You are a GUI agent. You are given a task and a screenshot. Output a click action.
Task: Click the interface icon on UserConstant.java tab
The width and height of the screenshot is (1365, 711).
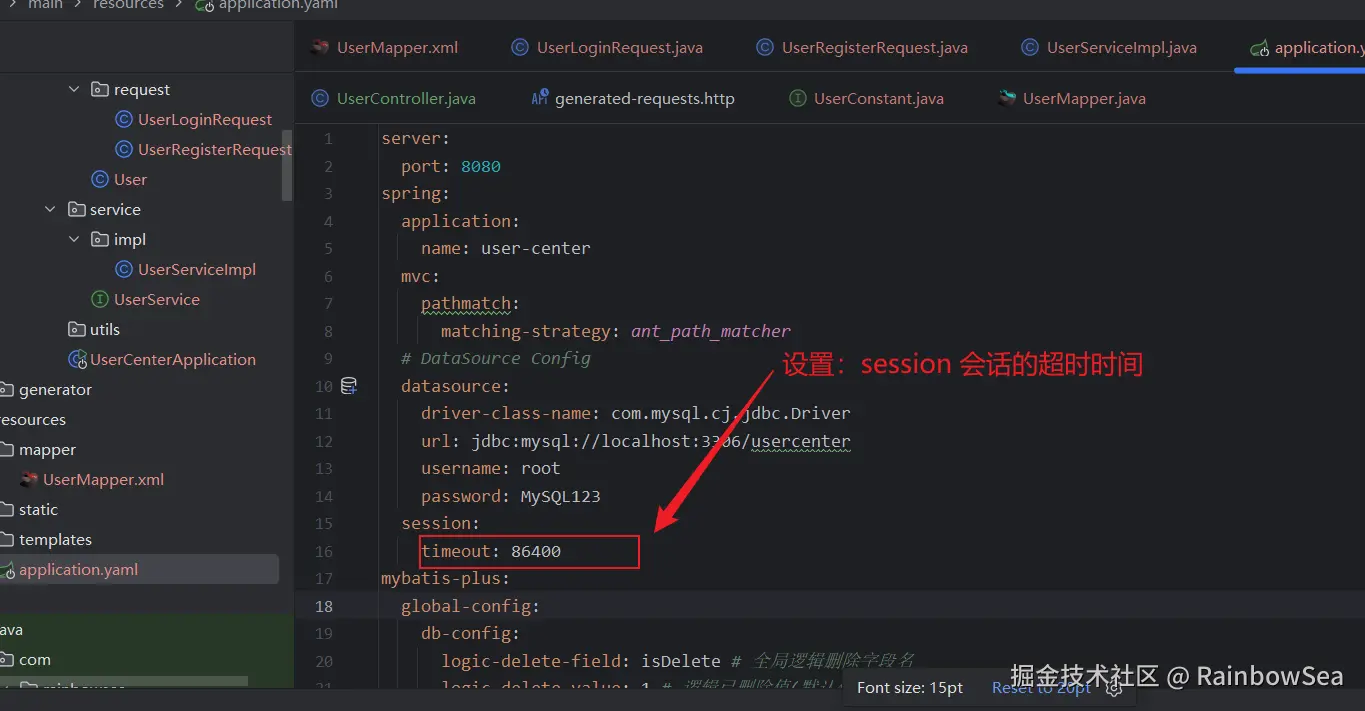798,98
